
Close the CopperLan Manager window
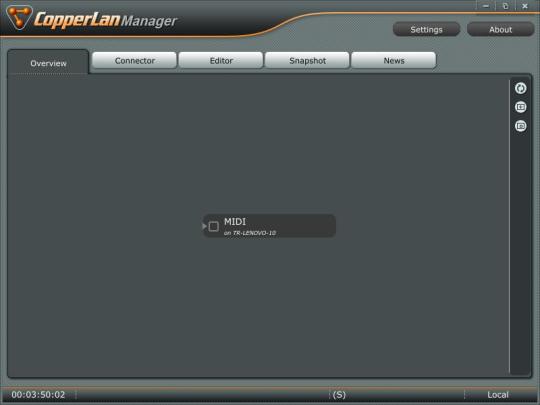click(525, 6)
